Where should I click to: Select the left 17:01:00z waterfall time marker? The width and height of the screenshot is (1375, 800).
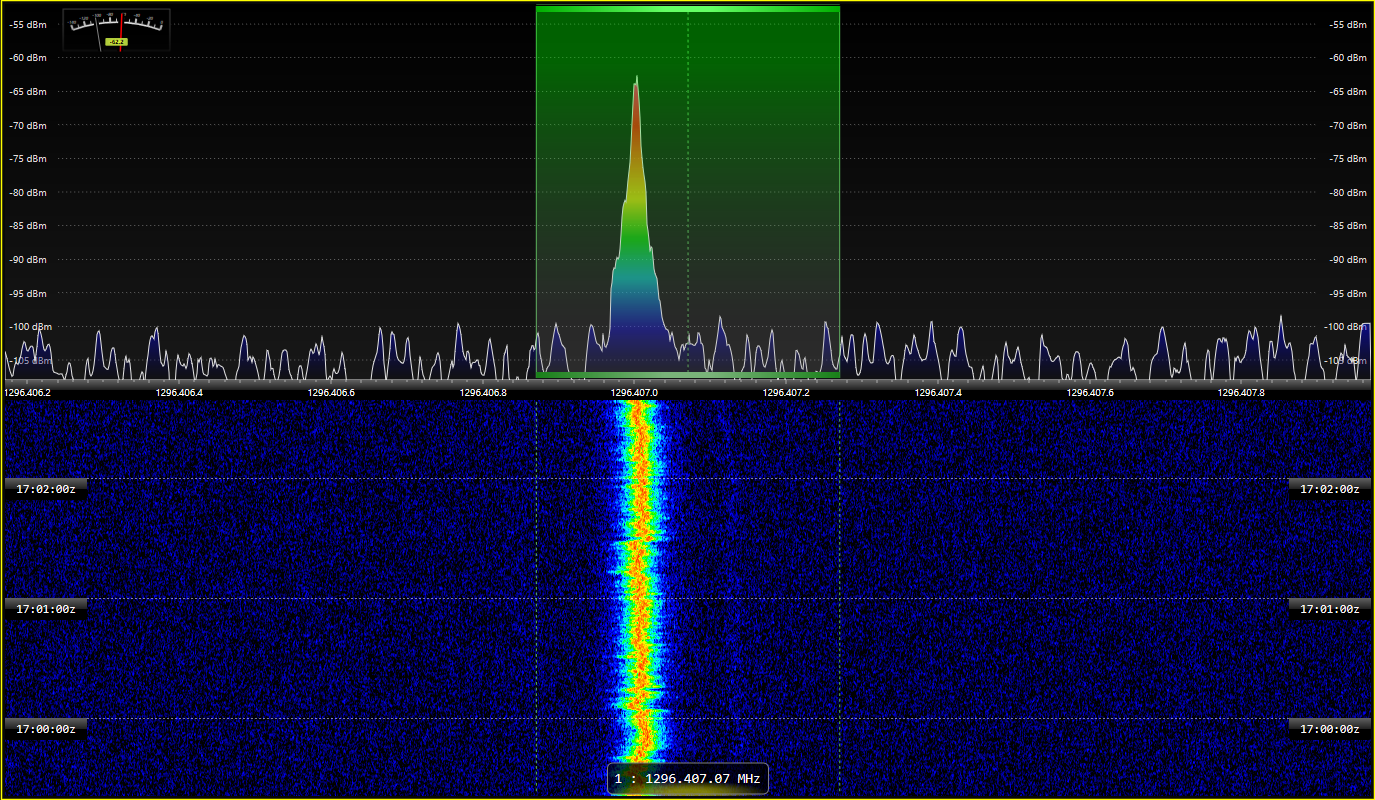46,609
